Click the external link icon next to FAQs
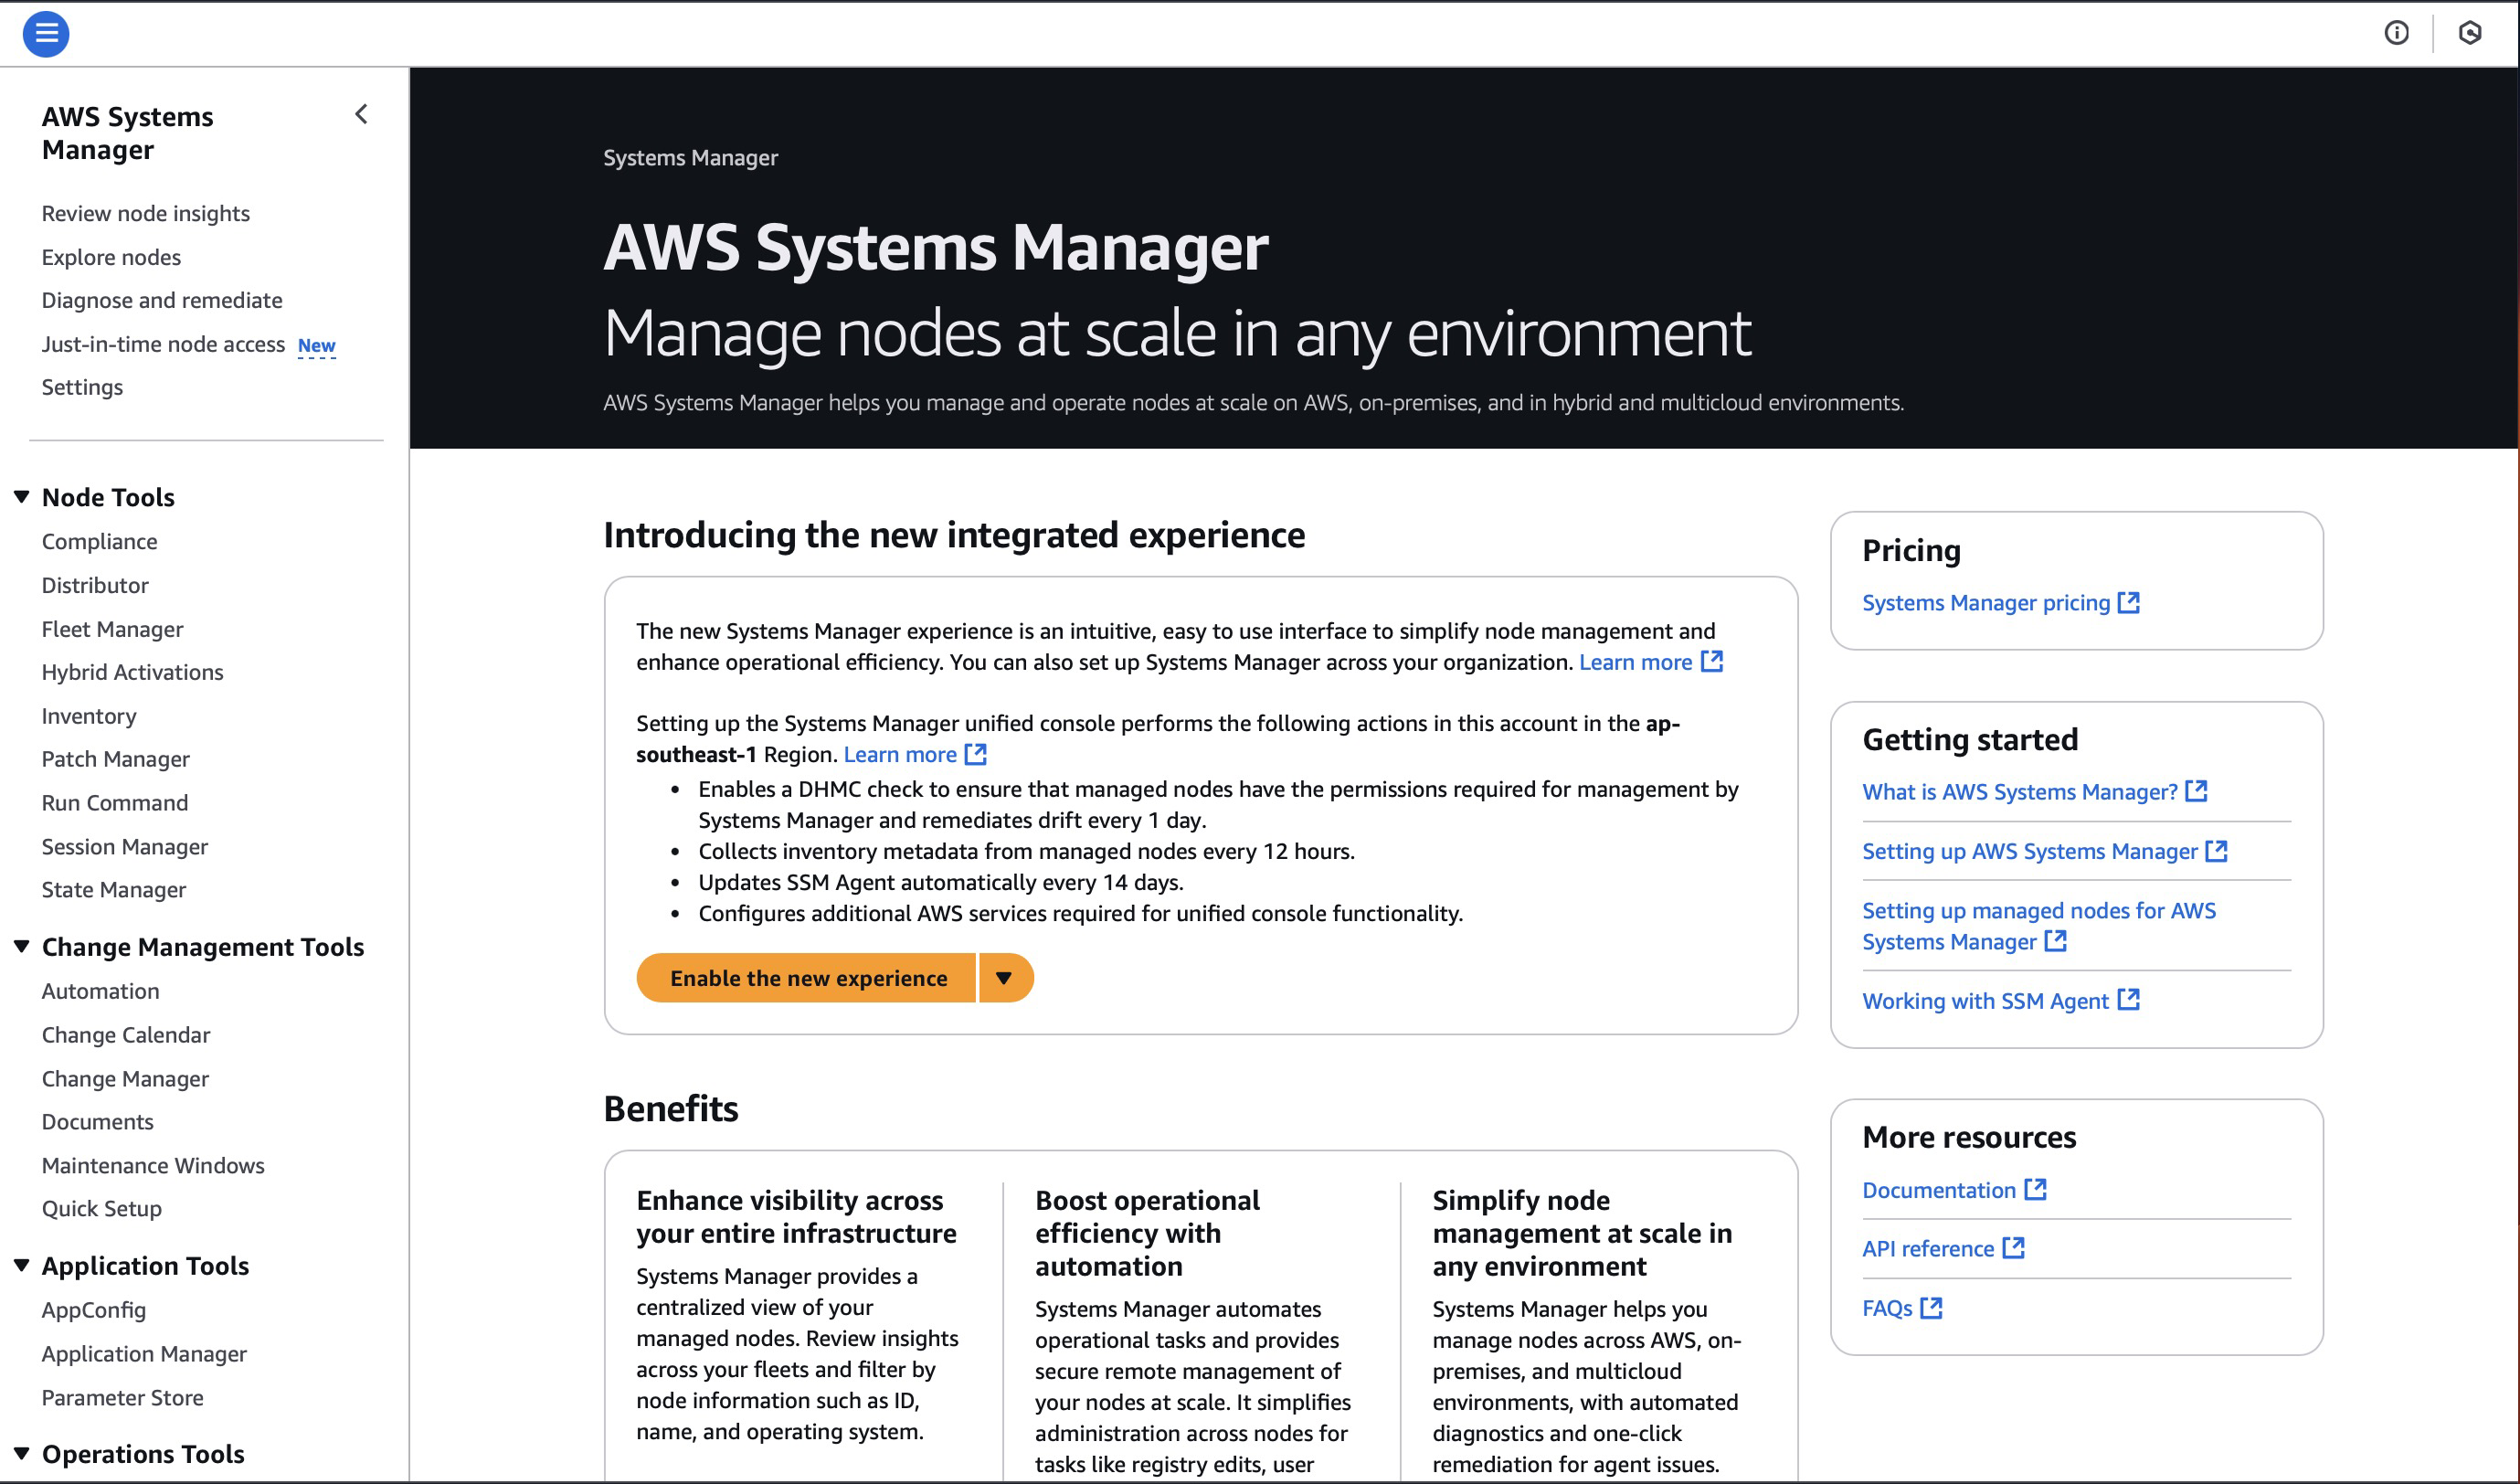 (1932, 1307)
